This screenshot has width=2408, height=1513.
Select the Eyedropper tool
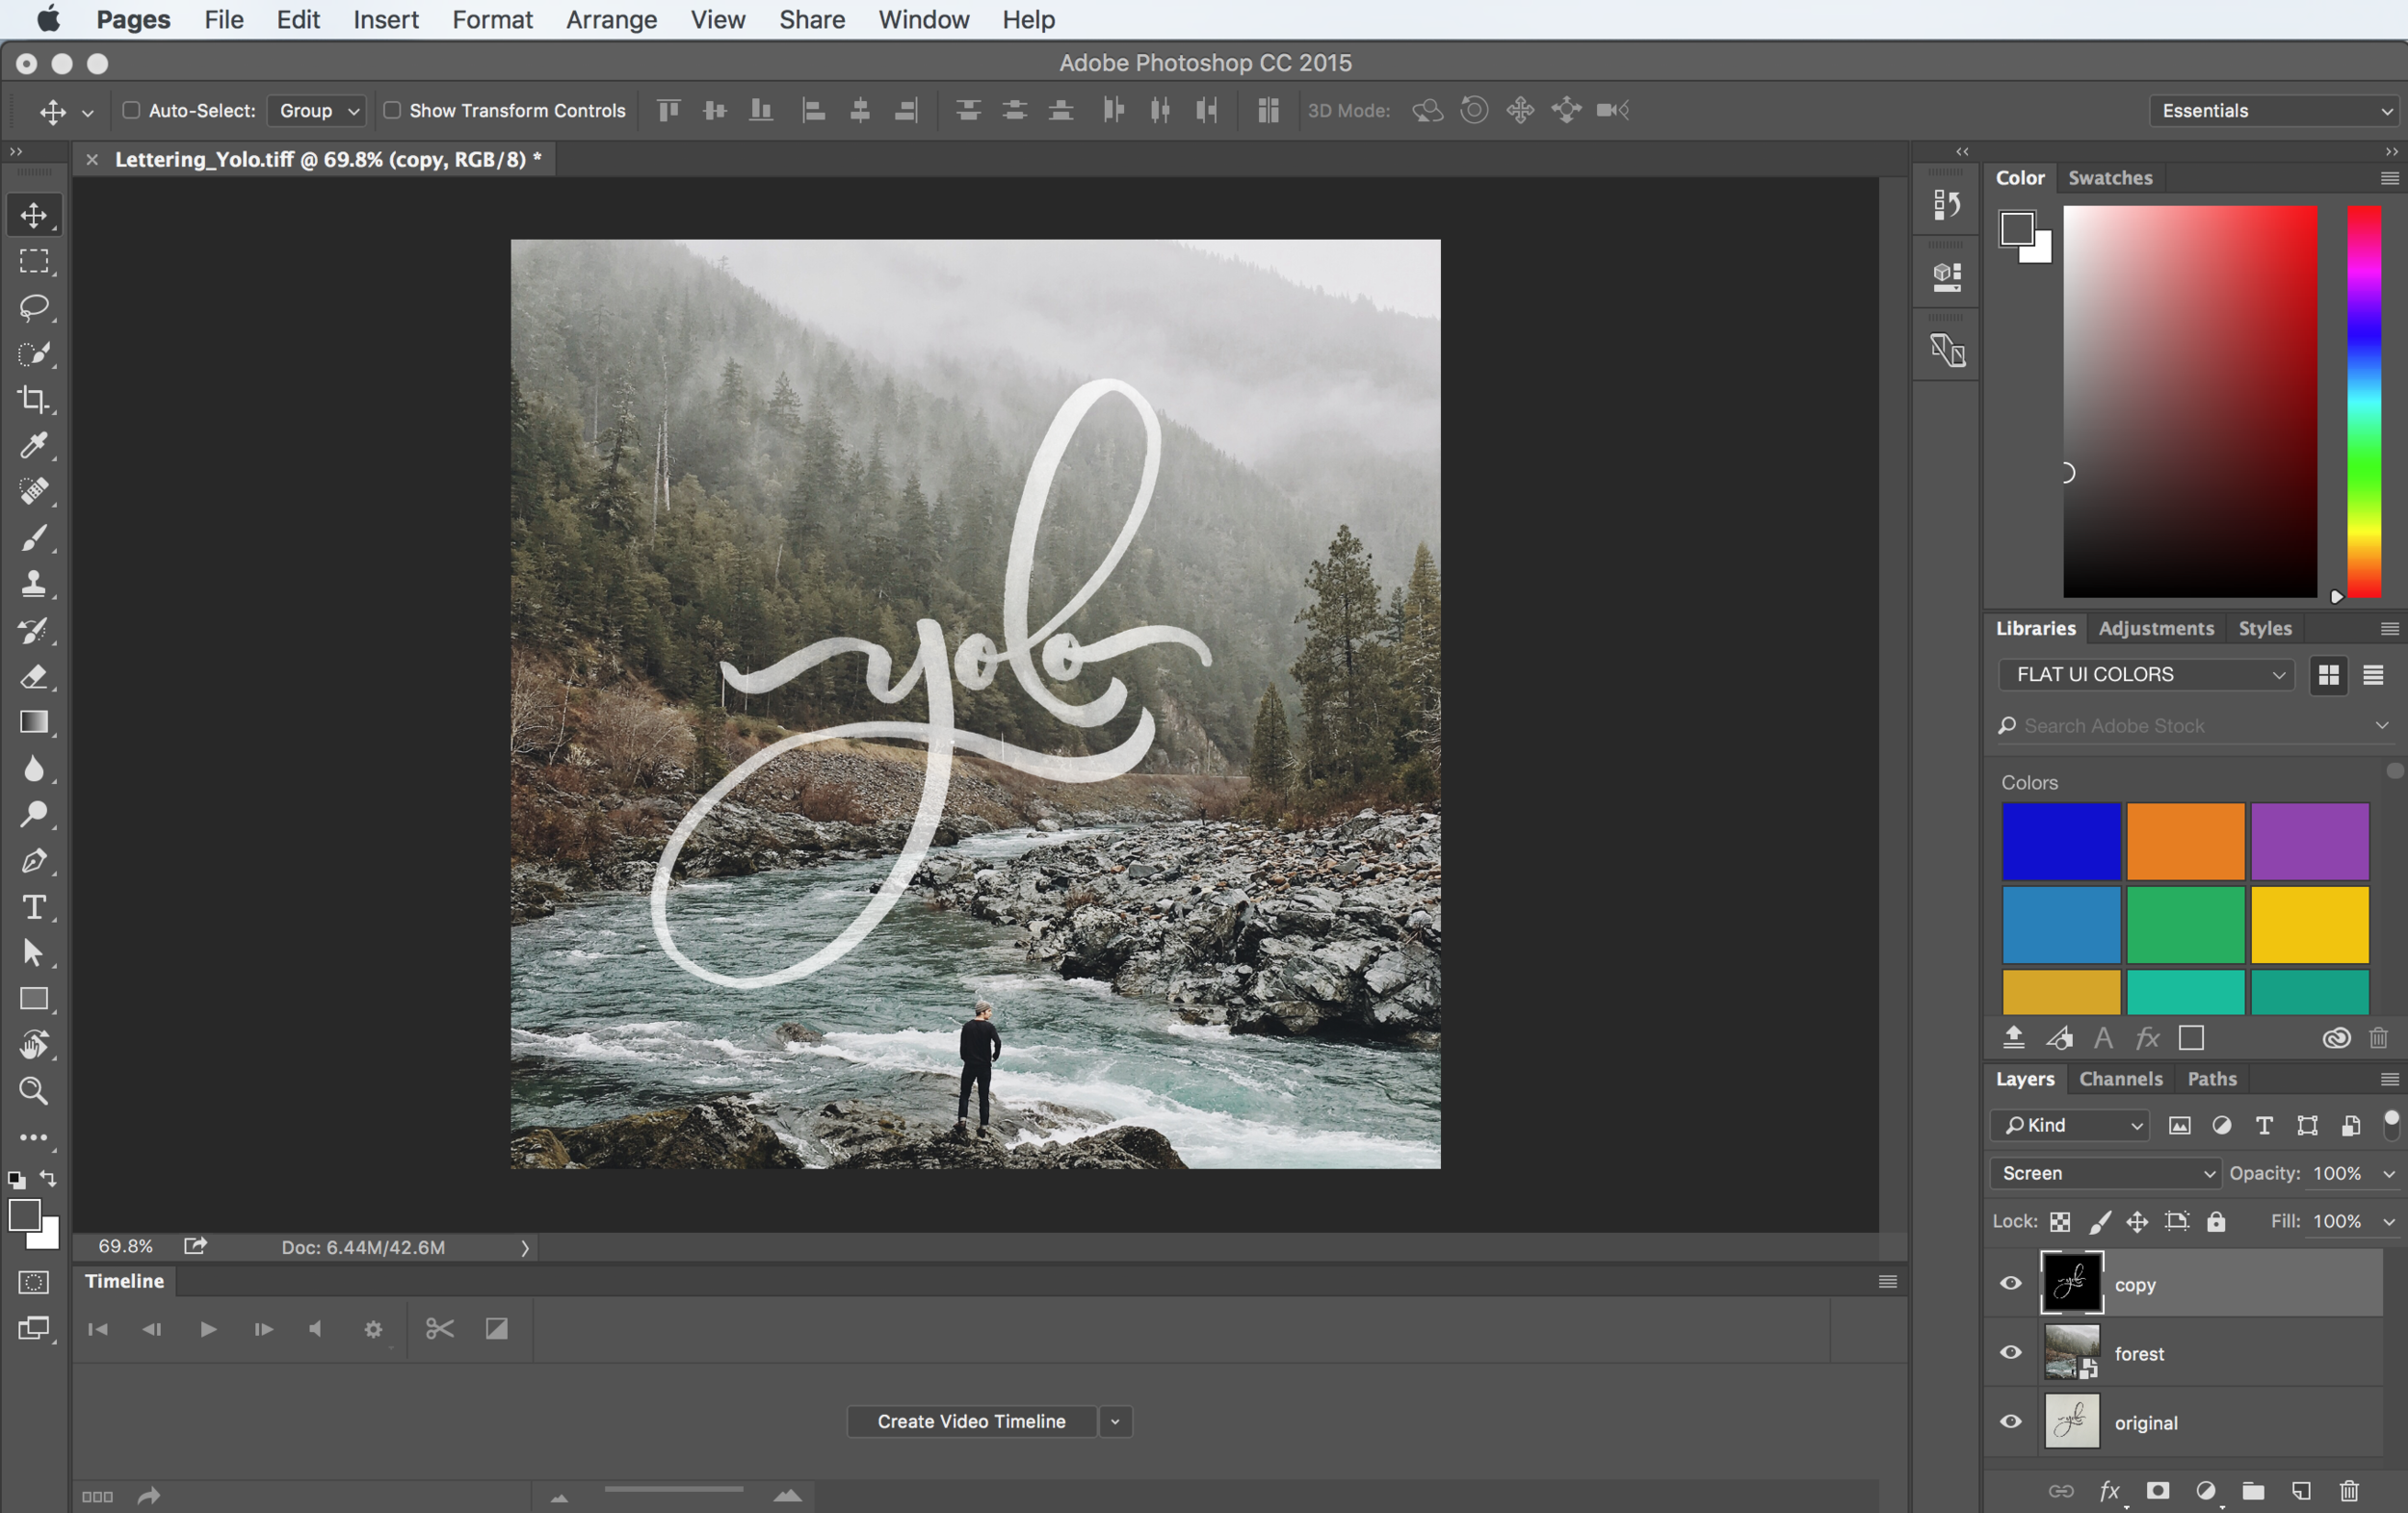pos(34,445)
